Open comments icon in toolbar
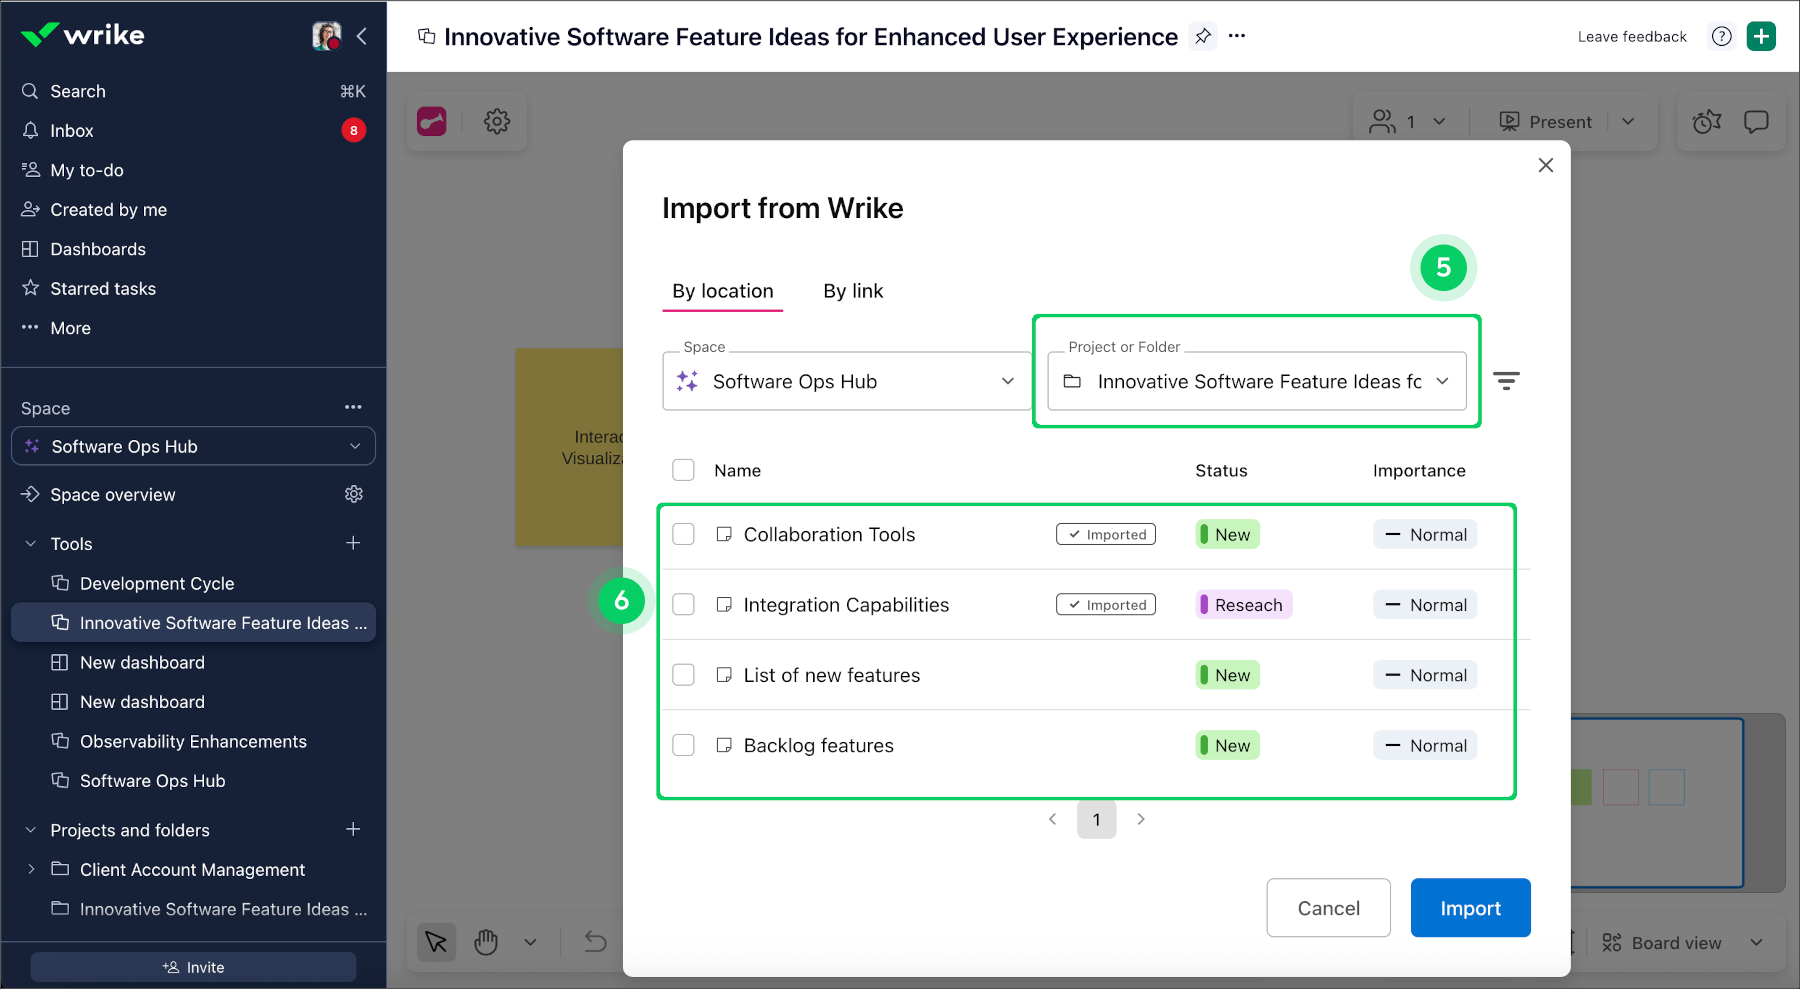Image resolution: width=1800 pixels, height=989 pixels. [x=1756, y=121]
